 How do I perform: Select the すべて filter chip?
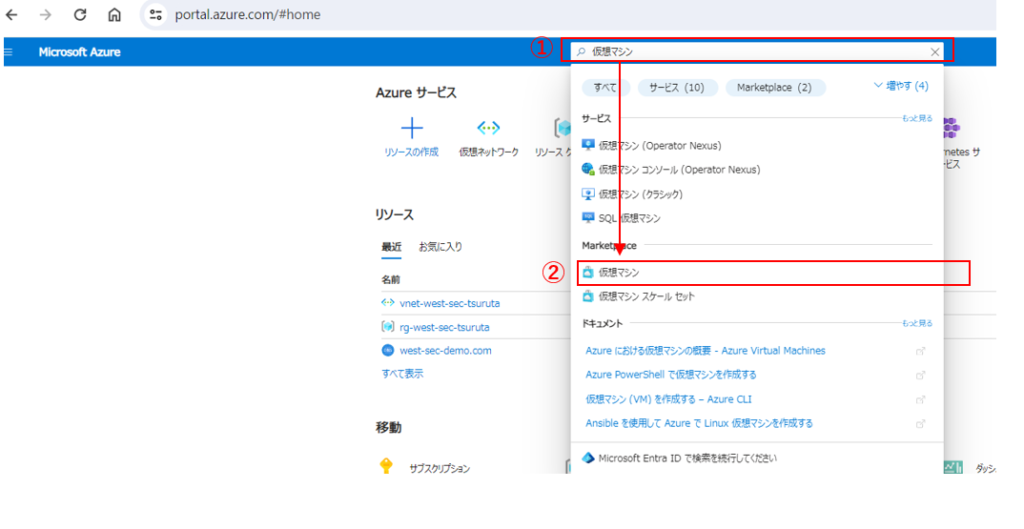[605, 88]
